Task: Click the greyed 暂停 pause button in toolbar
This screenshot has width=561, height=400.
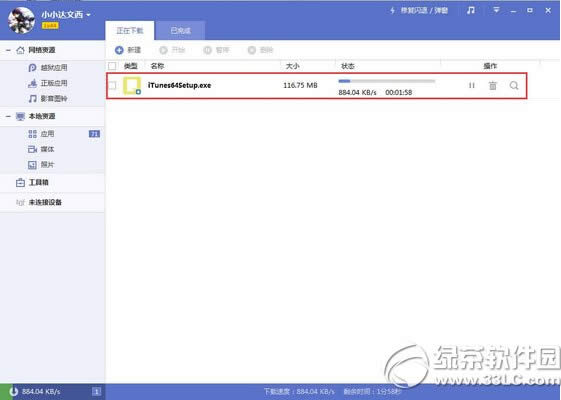Action: [216, 50]
